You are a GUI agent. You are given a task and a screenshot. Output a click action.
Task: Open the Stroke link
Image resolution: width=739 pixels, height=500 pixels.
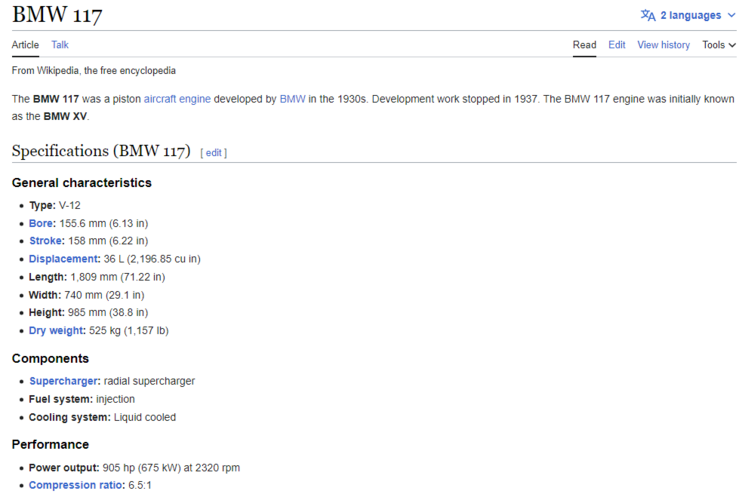click(45, 241)
